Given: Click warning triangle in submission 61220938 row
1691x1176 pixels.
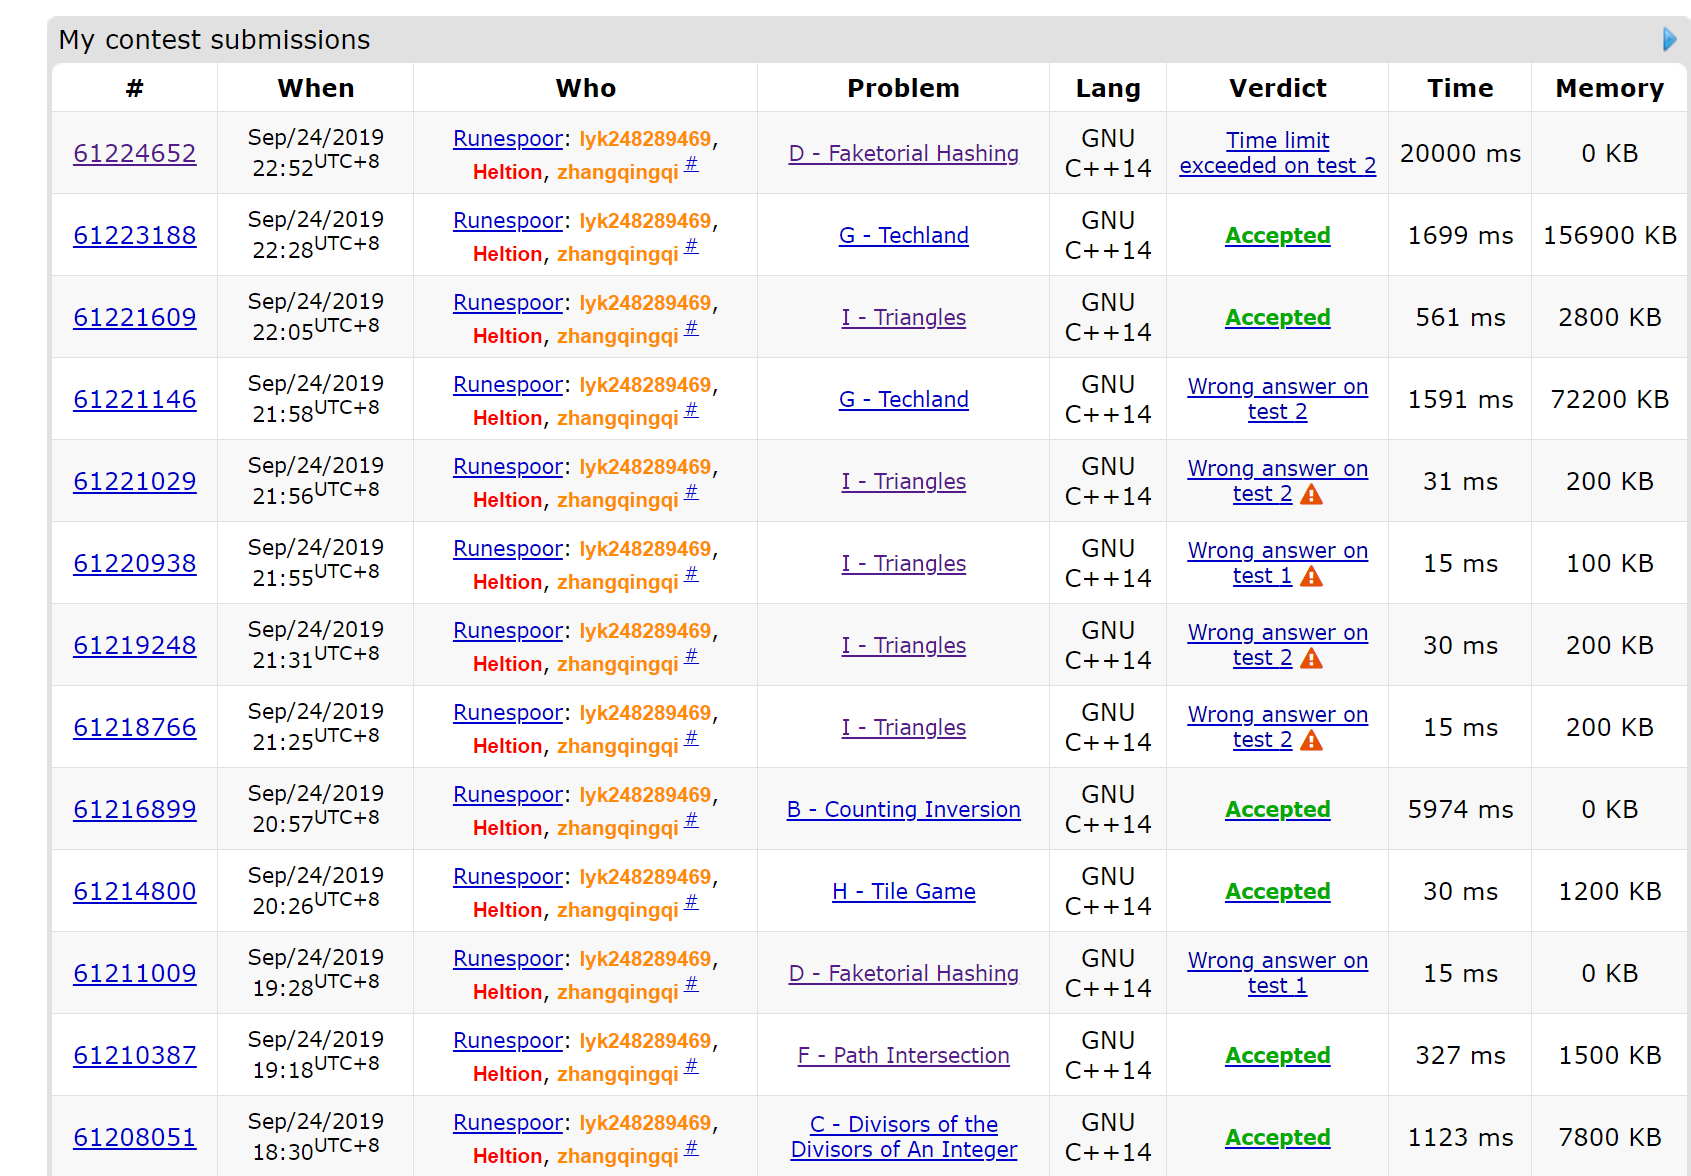Looking at the screenshot, I should tap(1311, 576).
